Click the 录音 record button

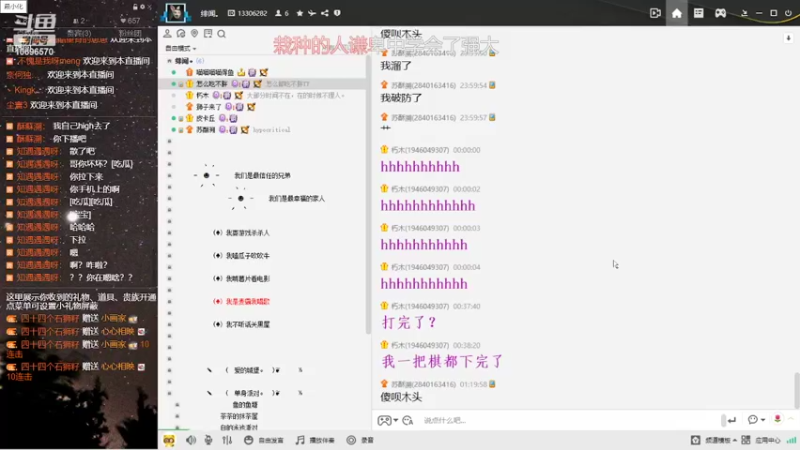click(360, 440)
